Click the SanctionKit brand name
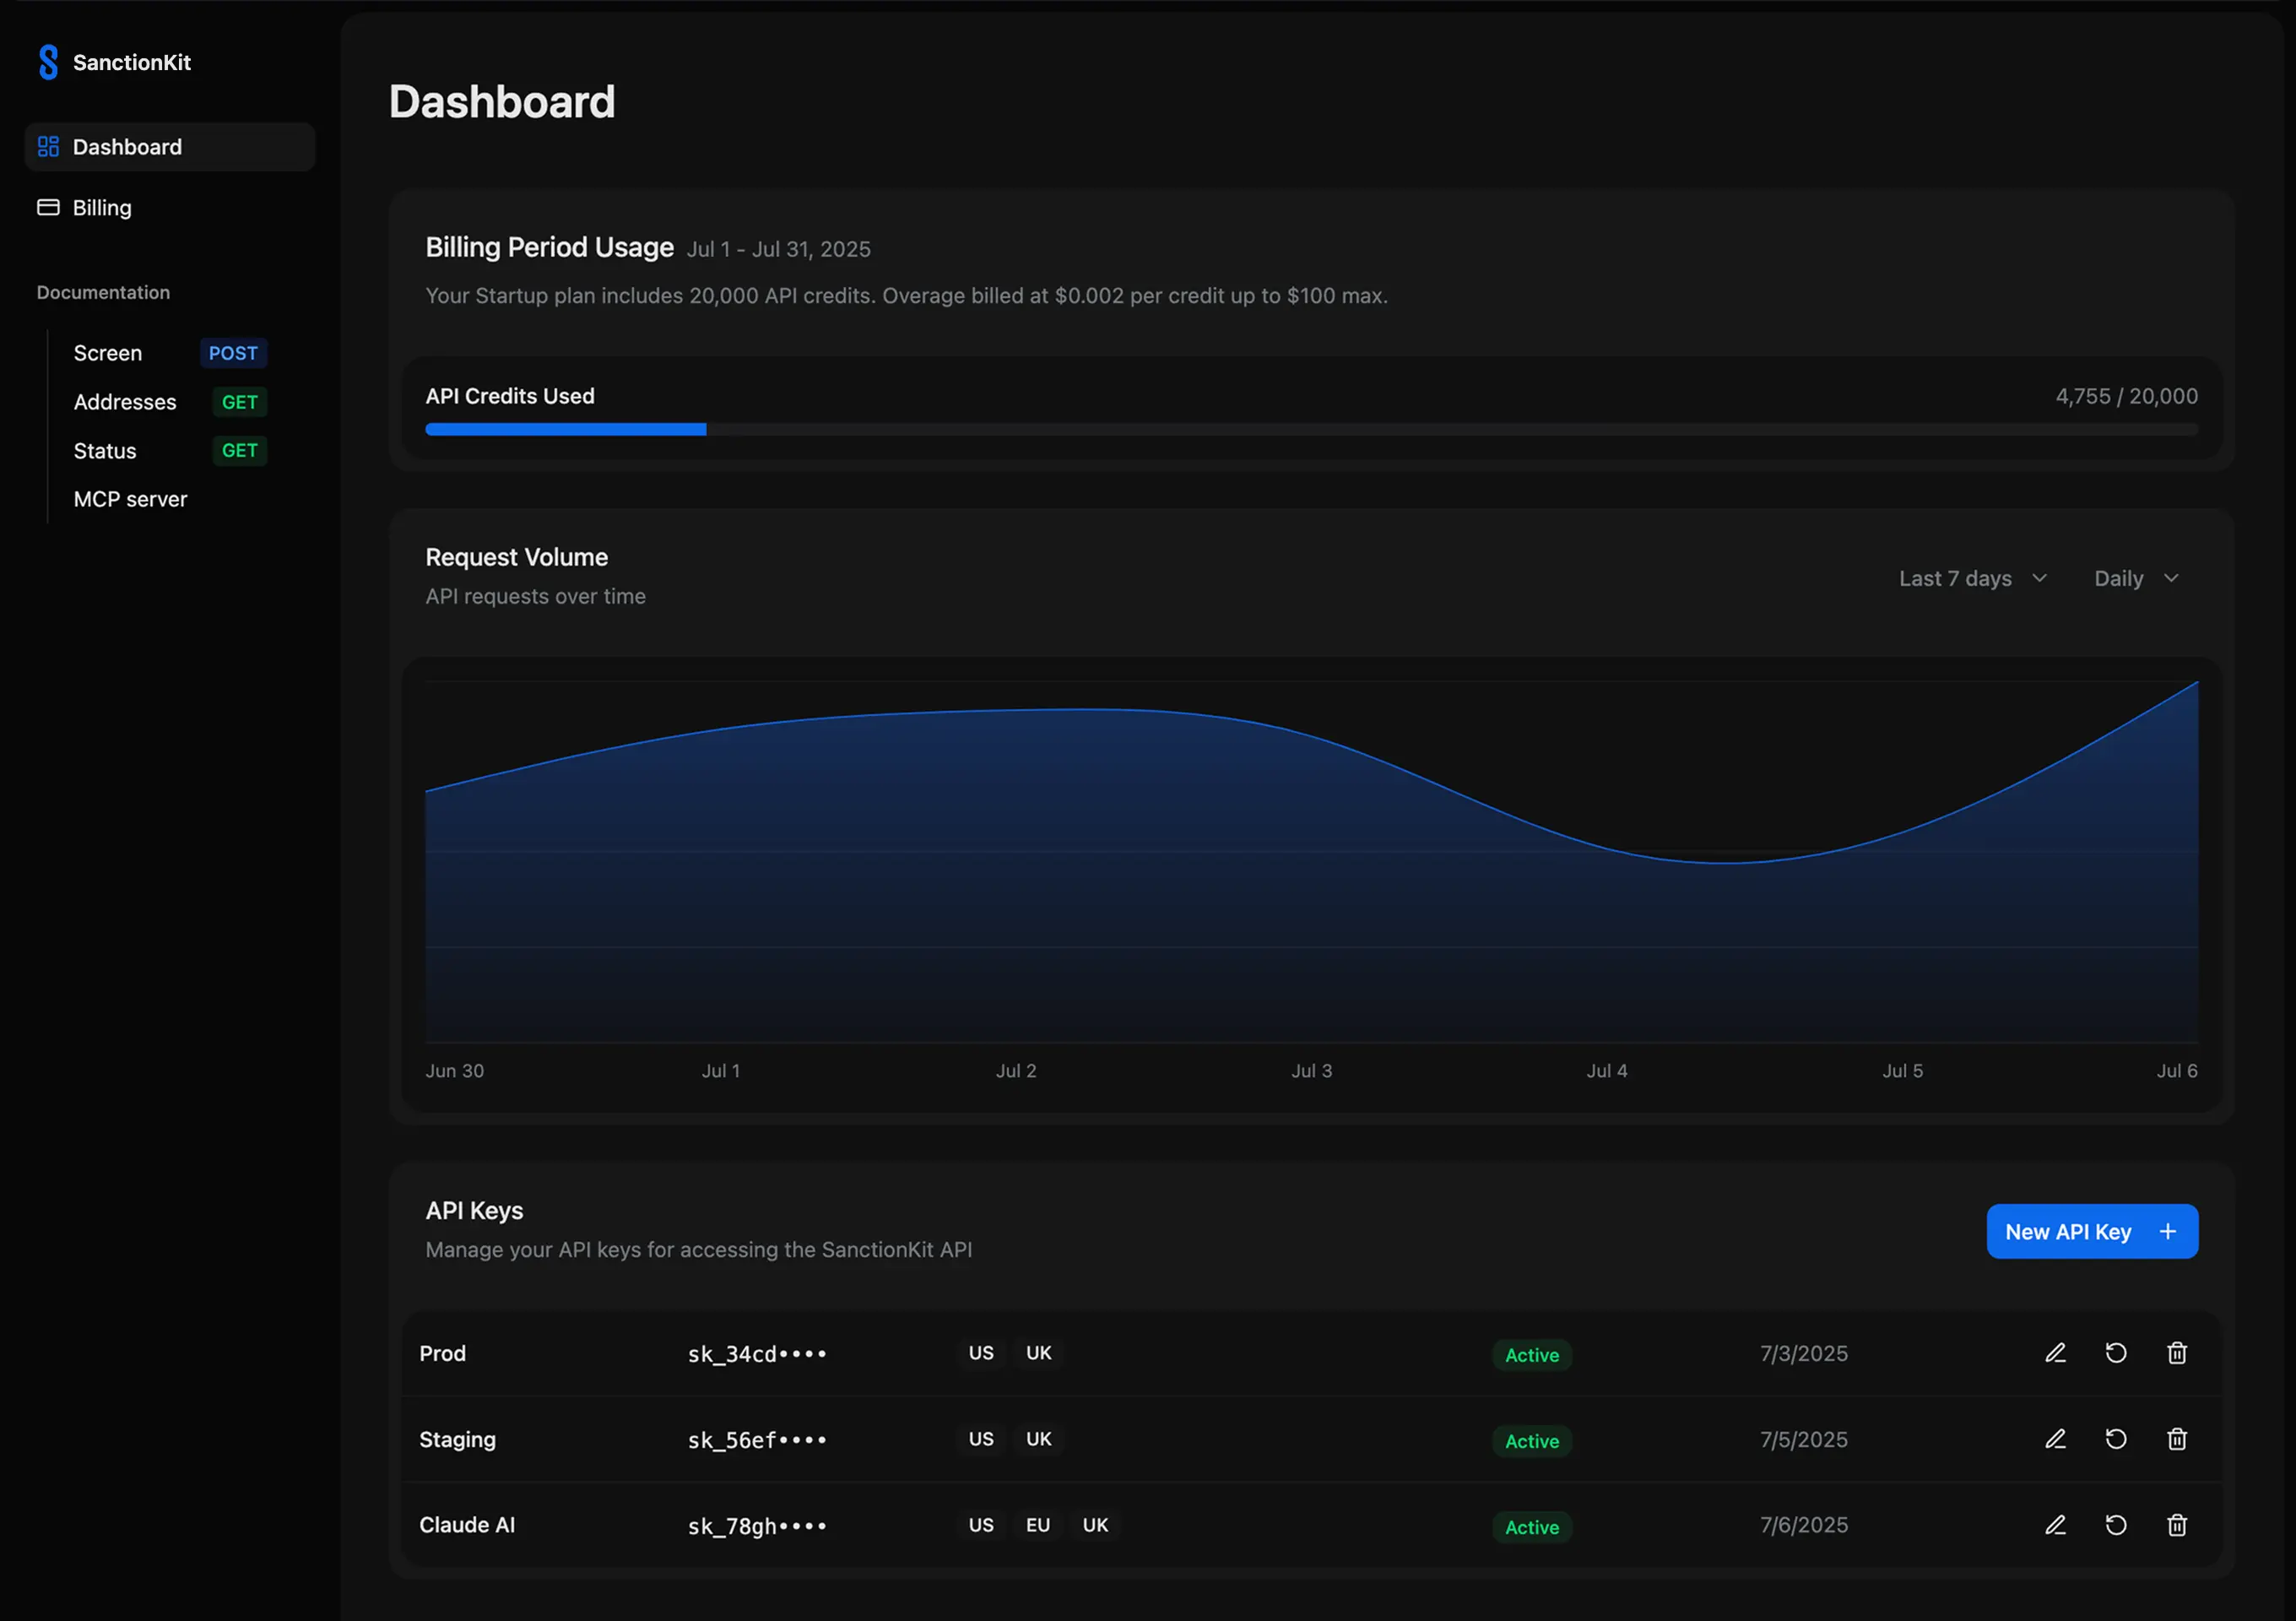Screen dimensions: 2296x1621 click(132, 62)
